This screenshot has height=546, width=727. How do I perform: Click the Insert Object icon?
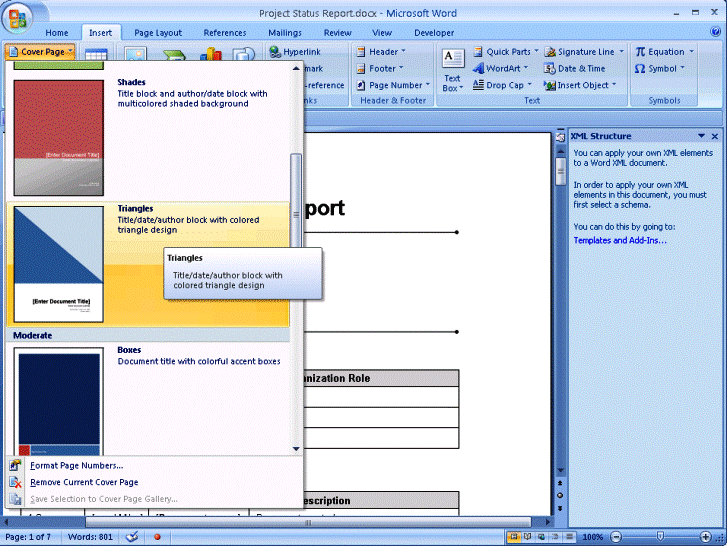point(549,85)
